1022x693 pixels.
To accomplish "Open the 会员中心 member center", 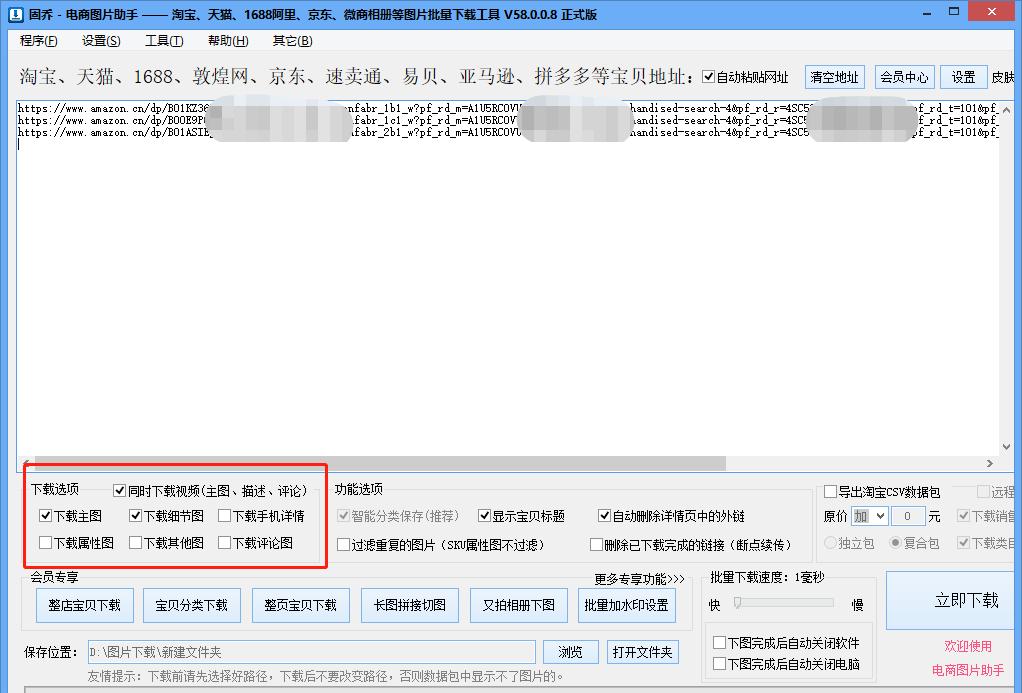I will 904,76.
